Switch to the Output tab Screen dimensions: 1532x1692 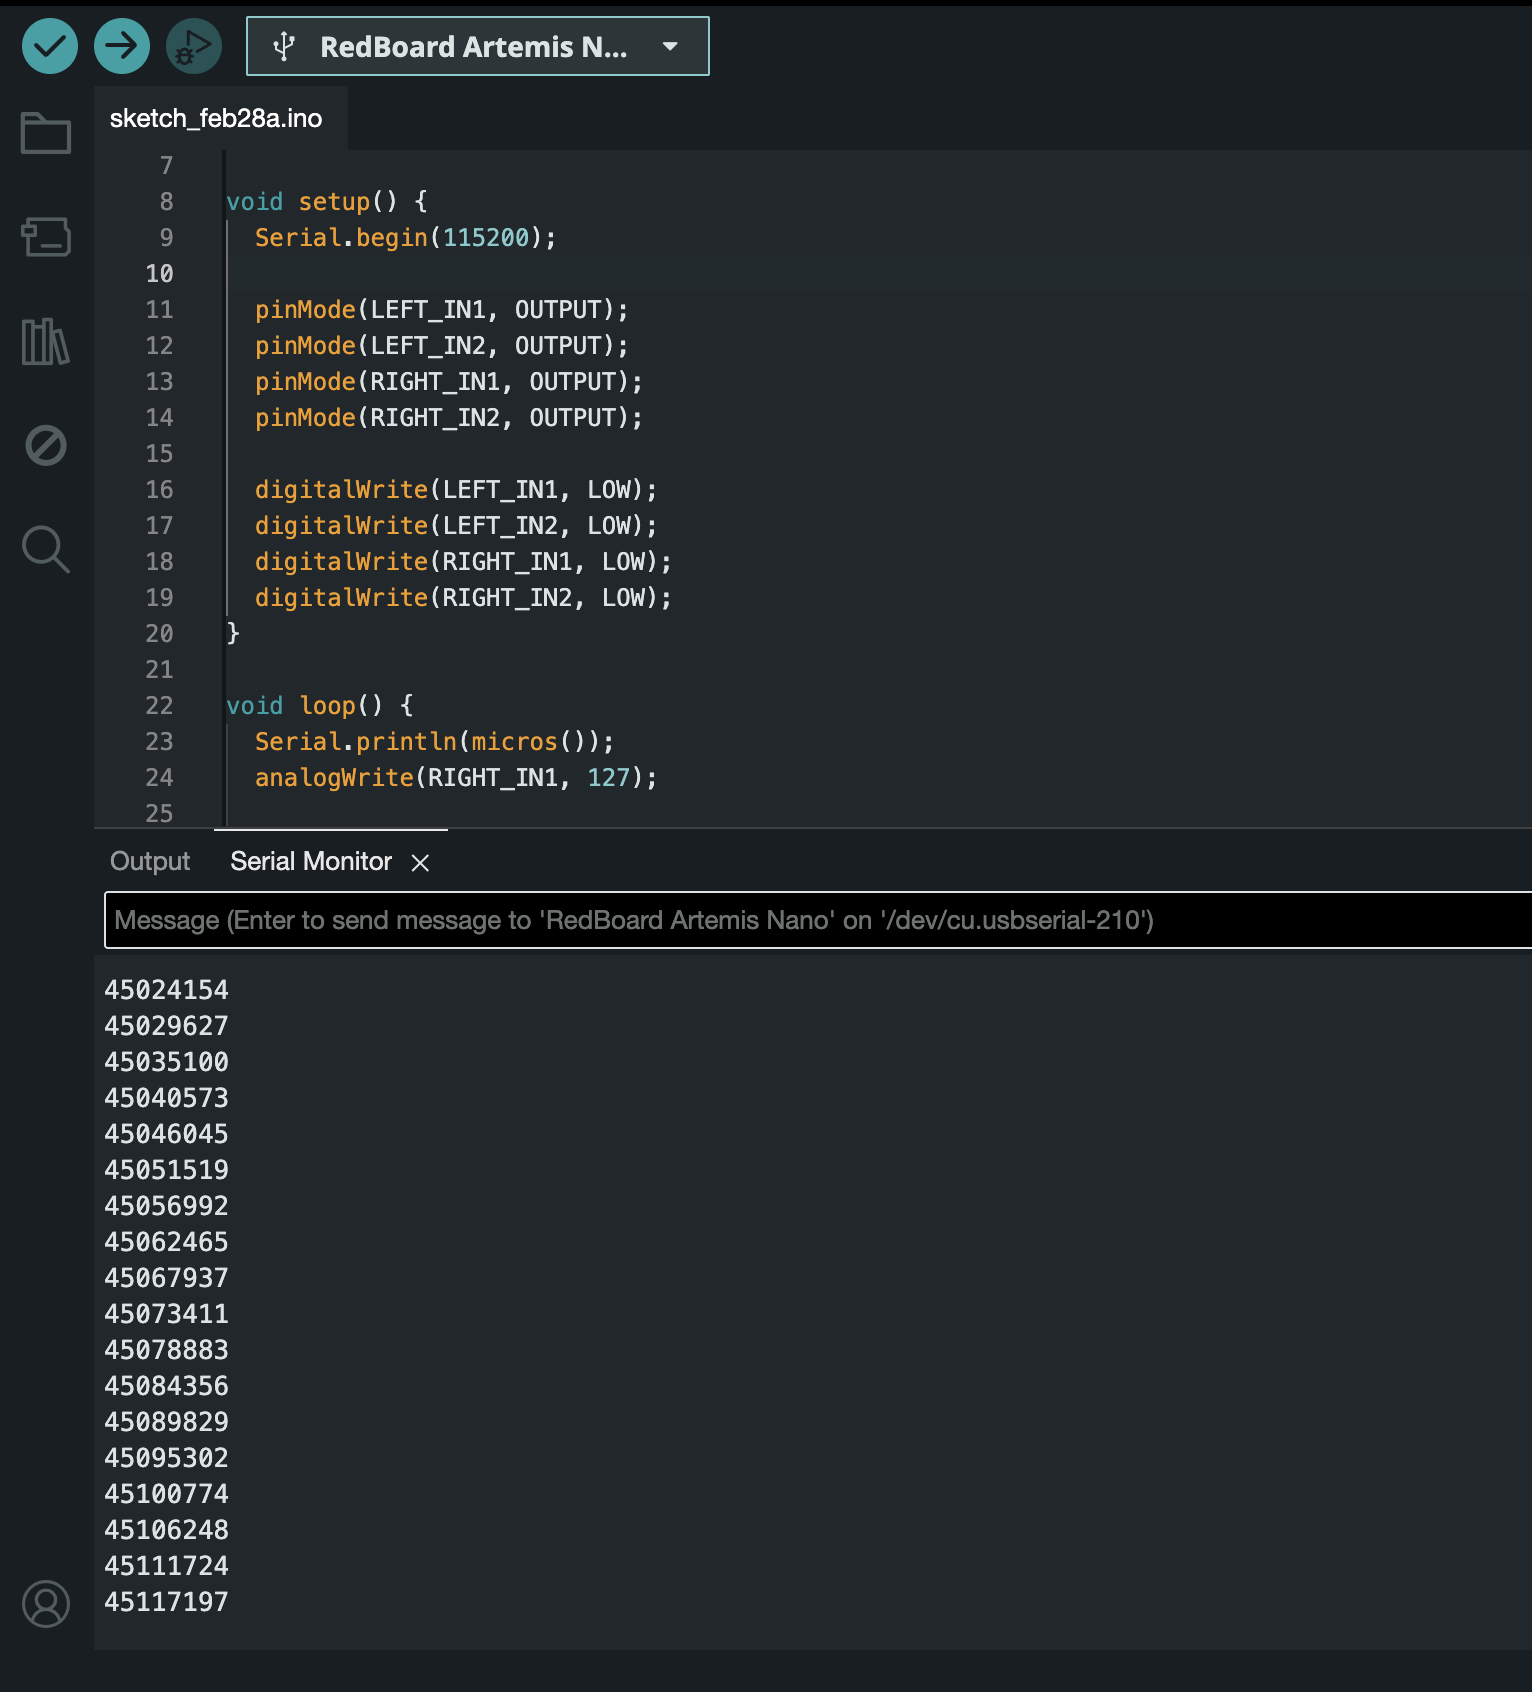pyautogui.click(x=150, y=861)
